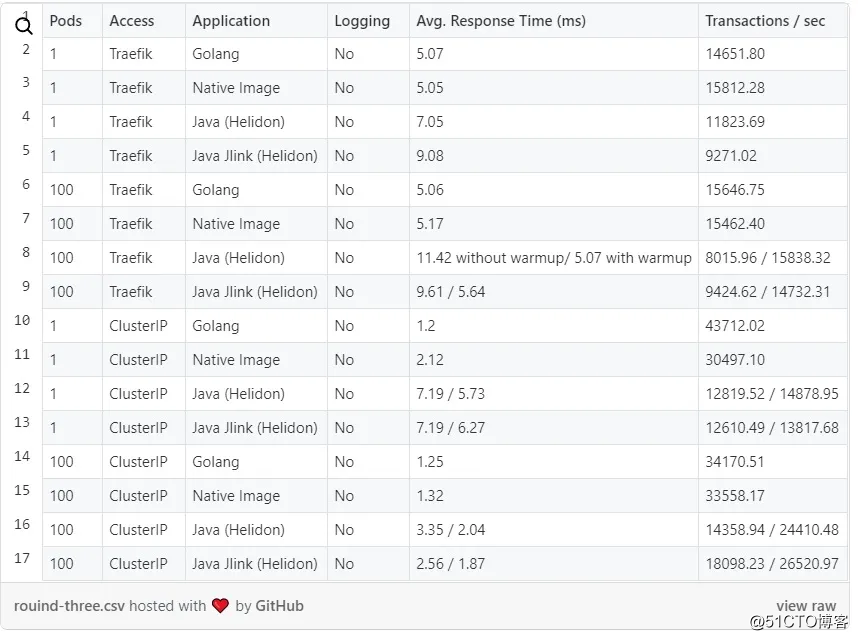This screenshot has width=858, height=640.
Task: Click the view raw link
Action: [805, 606]
